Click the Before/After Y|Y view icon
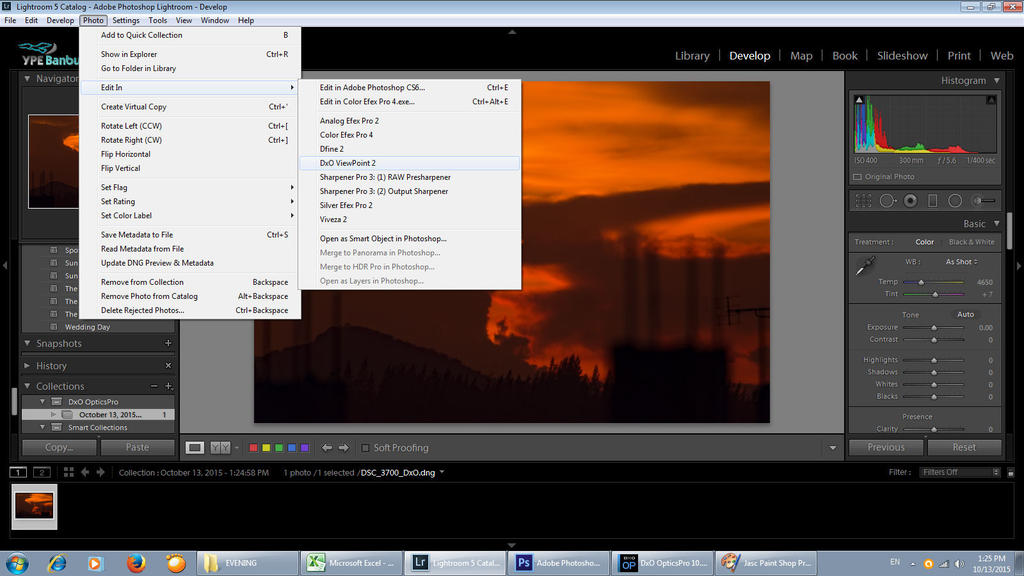The width and height of the screenshot is (1024, 576). (220, 448)
